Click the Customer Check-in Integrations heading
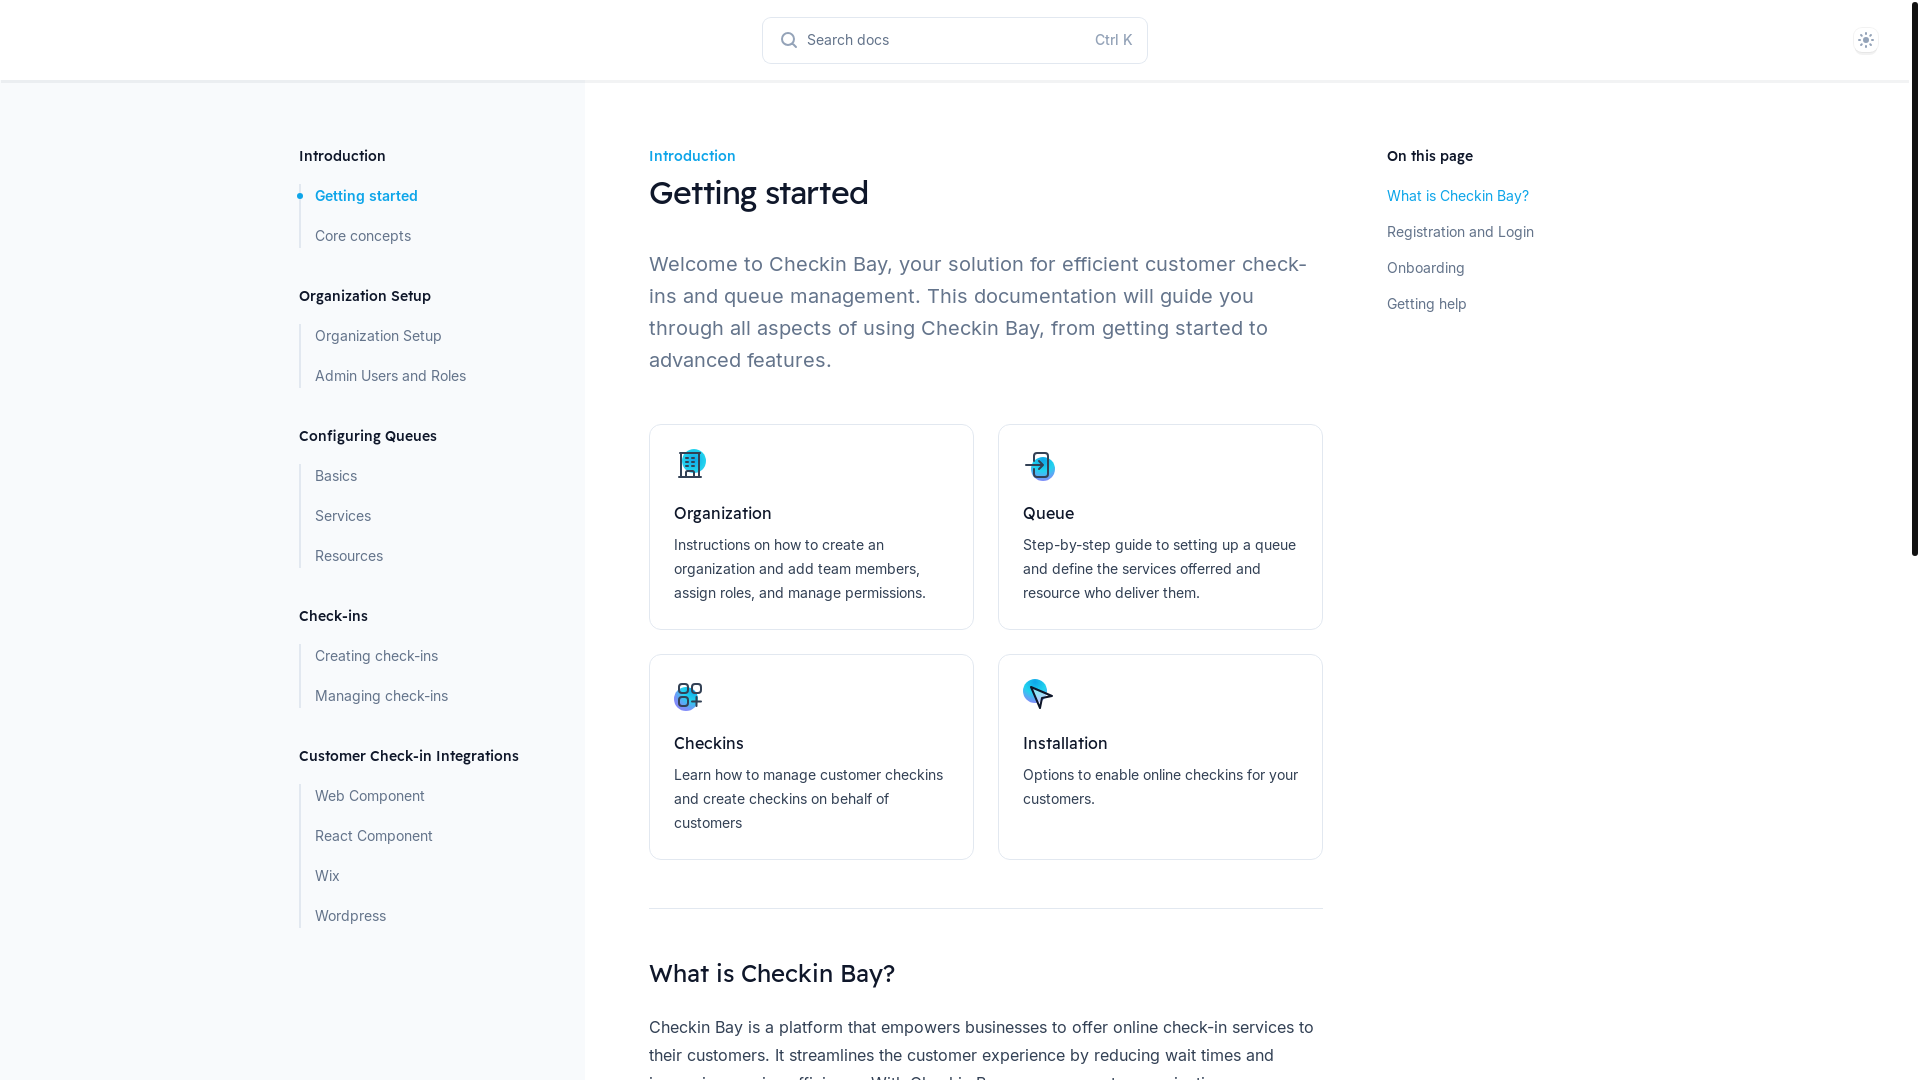The image size is (1920, 1080). pyautogui.click(x=409, y=756)
